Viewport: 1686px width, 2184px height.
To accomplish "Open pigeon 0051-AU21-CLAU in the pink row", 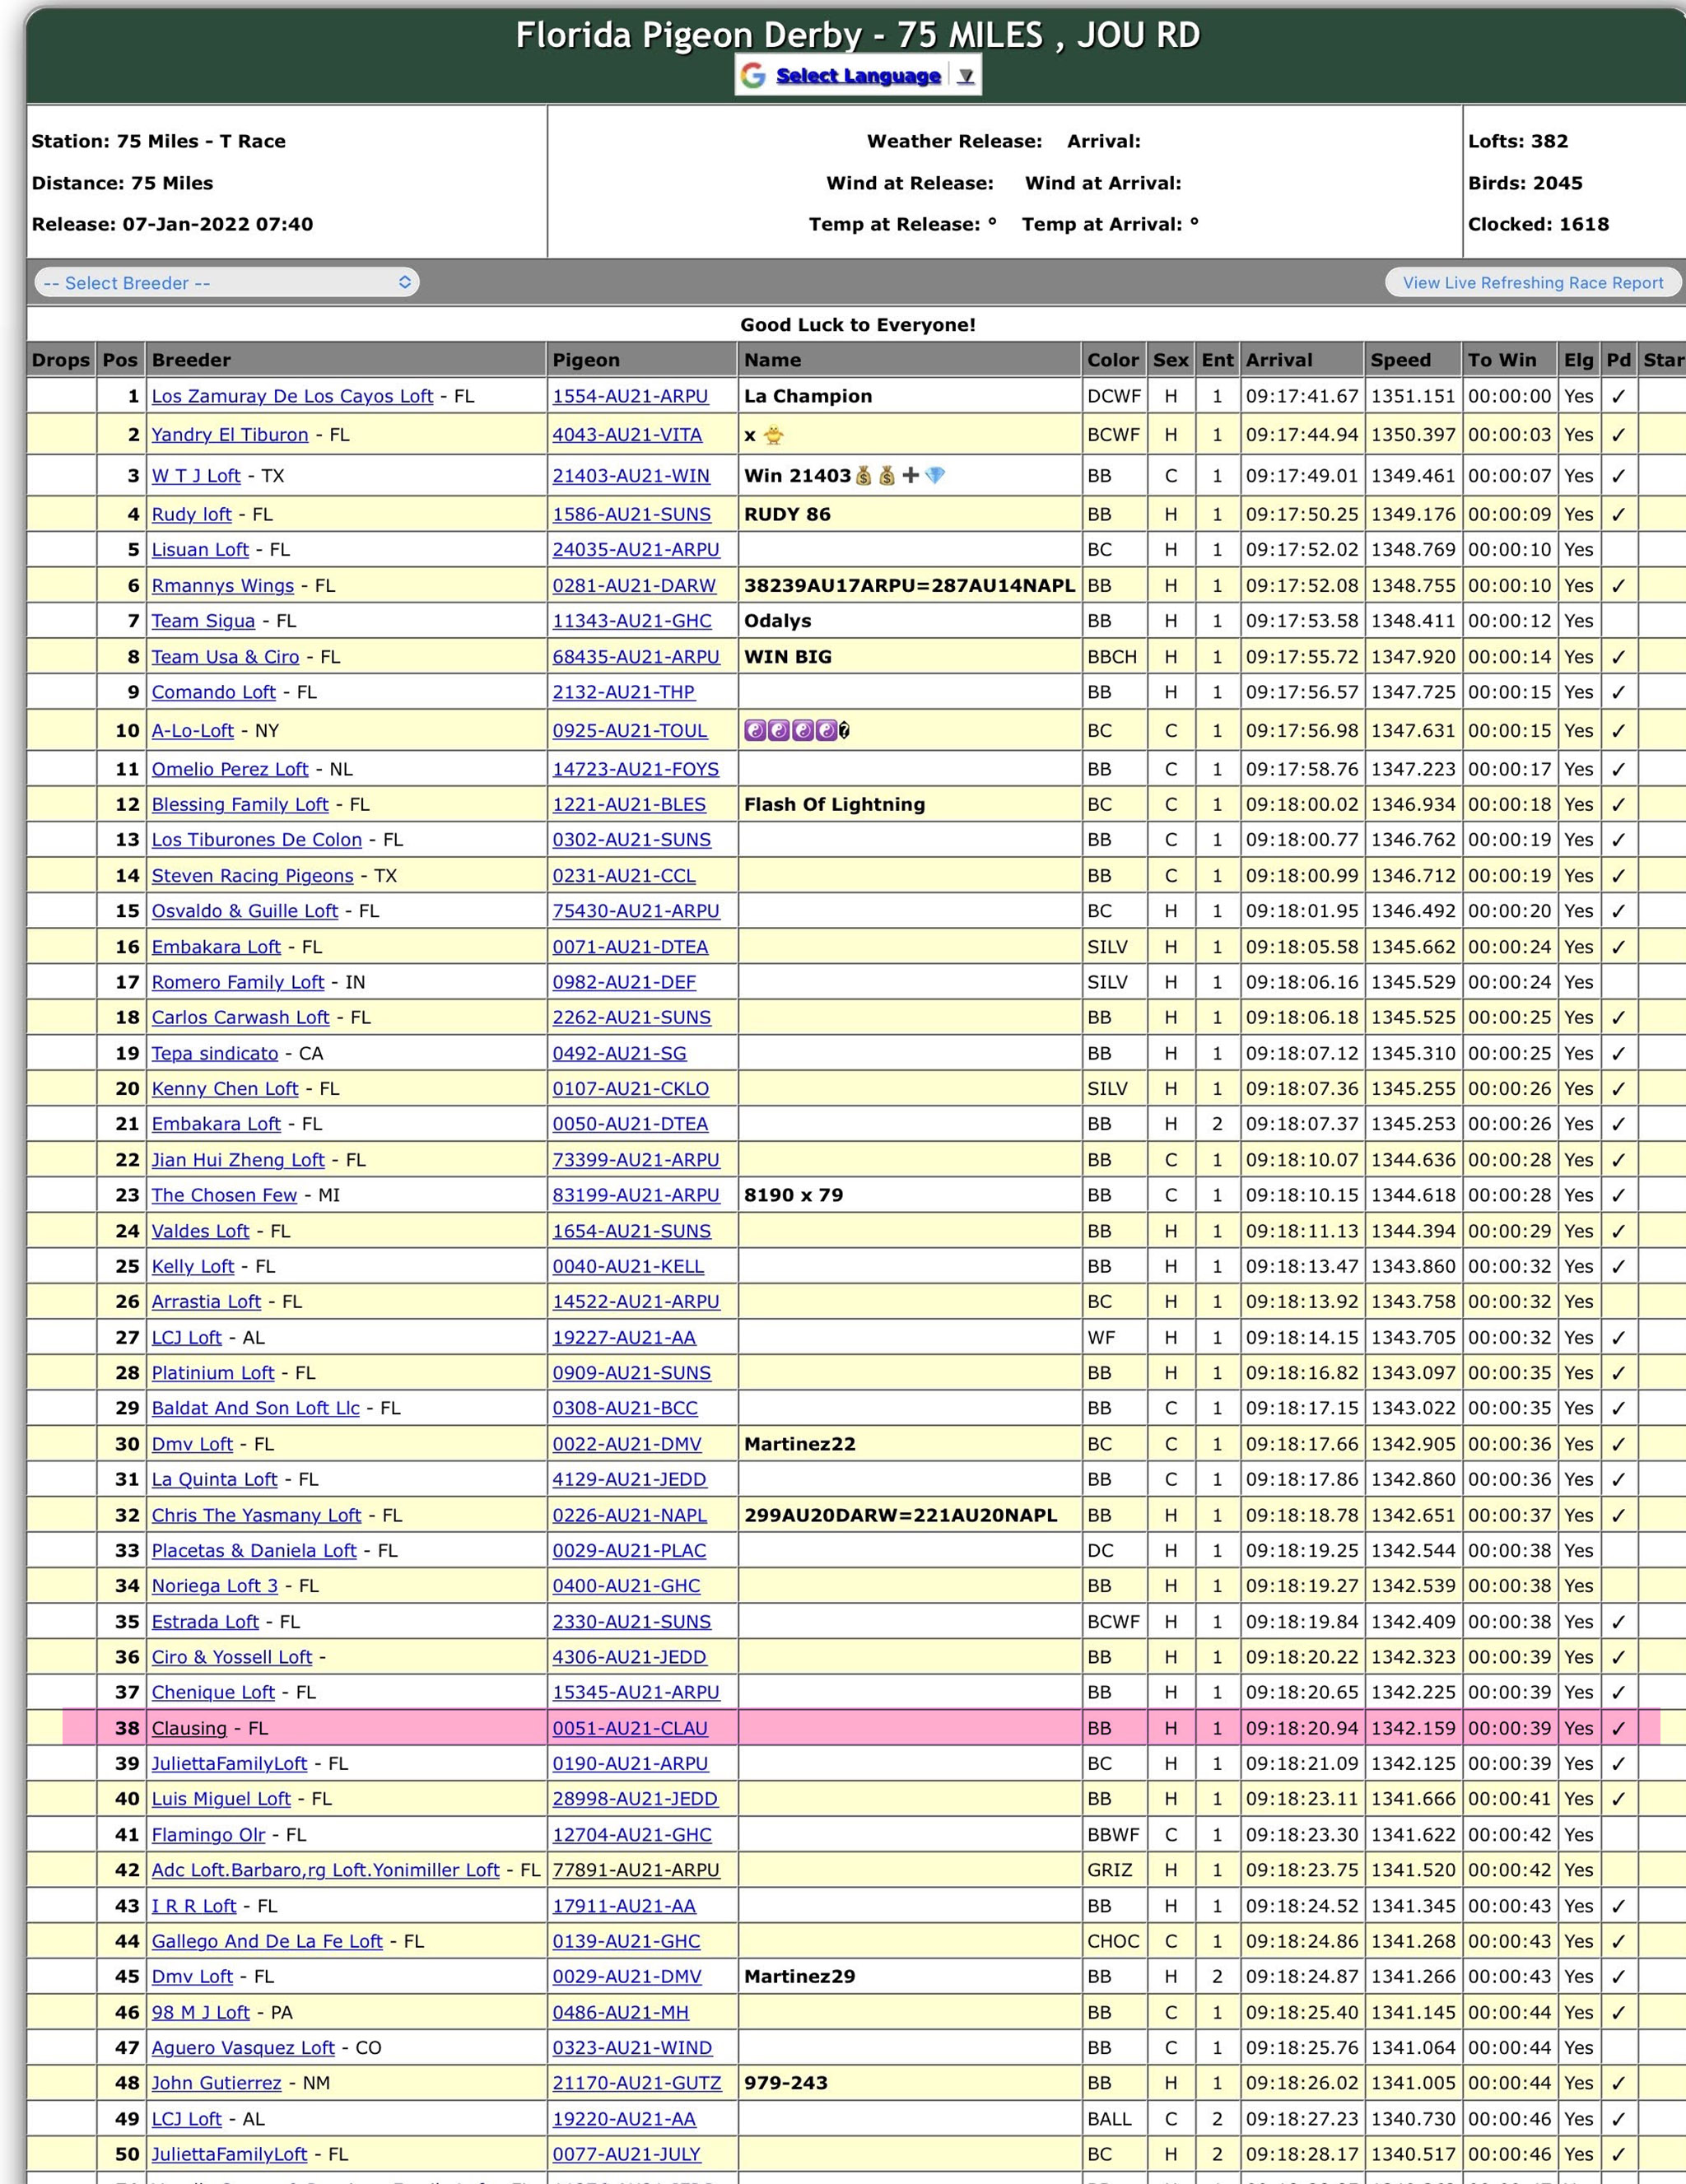I will [630, 1728].
